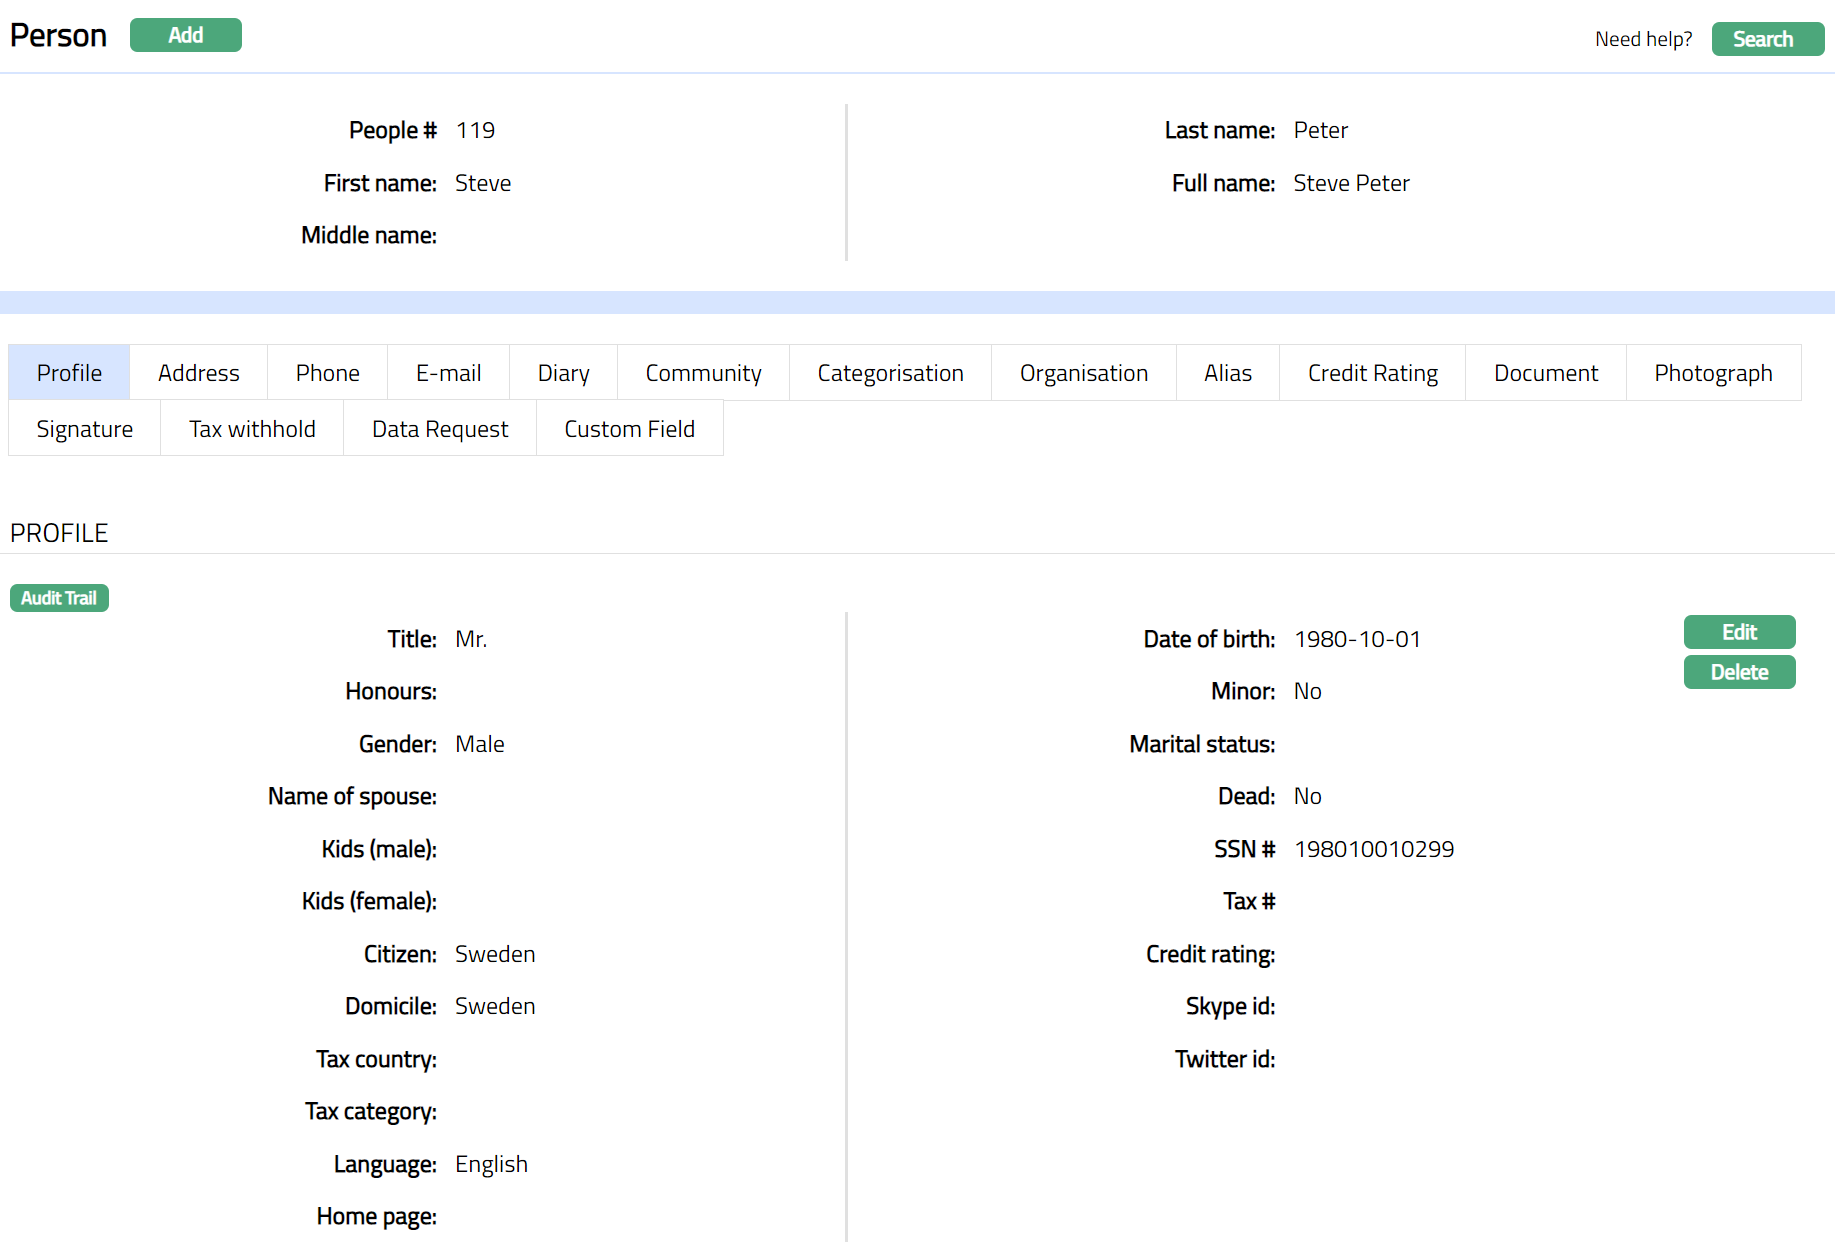Open the Audit Trail
1835x1255 pixels.
click(59, 598)
